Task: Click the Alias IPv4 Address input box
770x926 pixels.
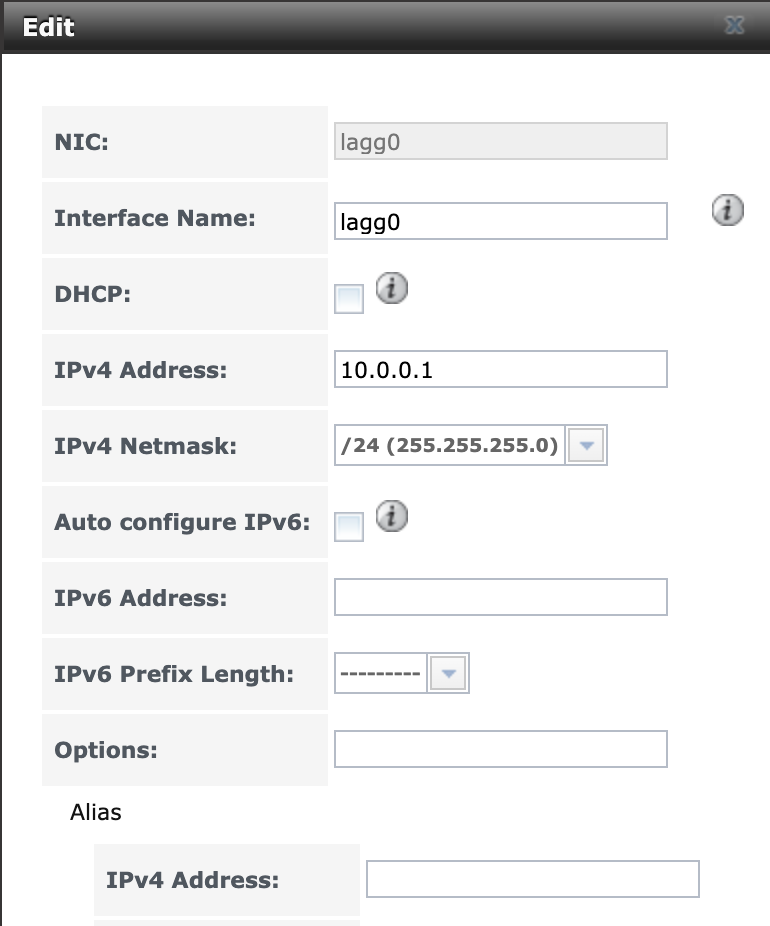Action: click(533, 879)
